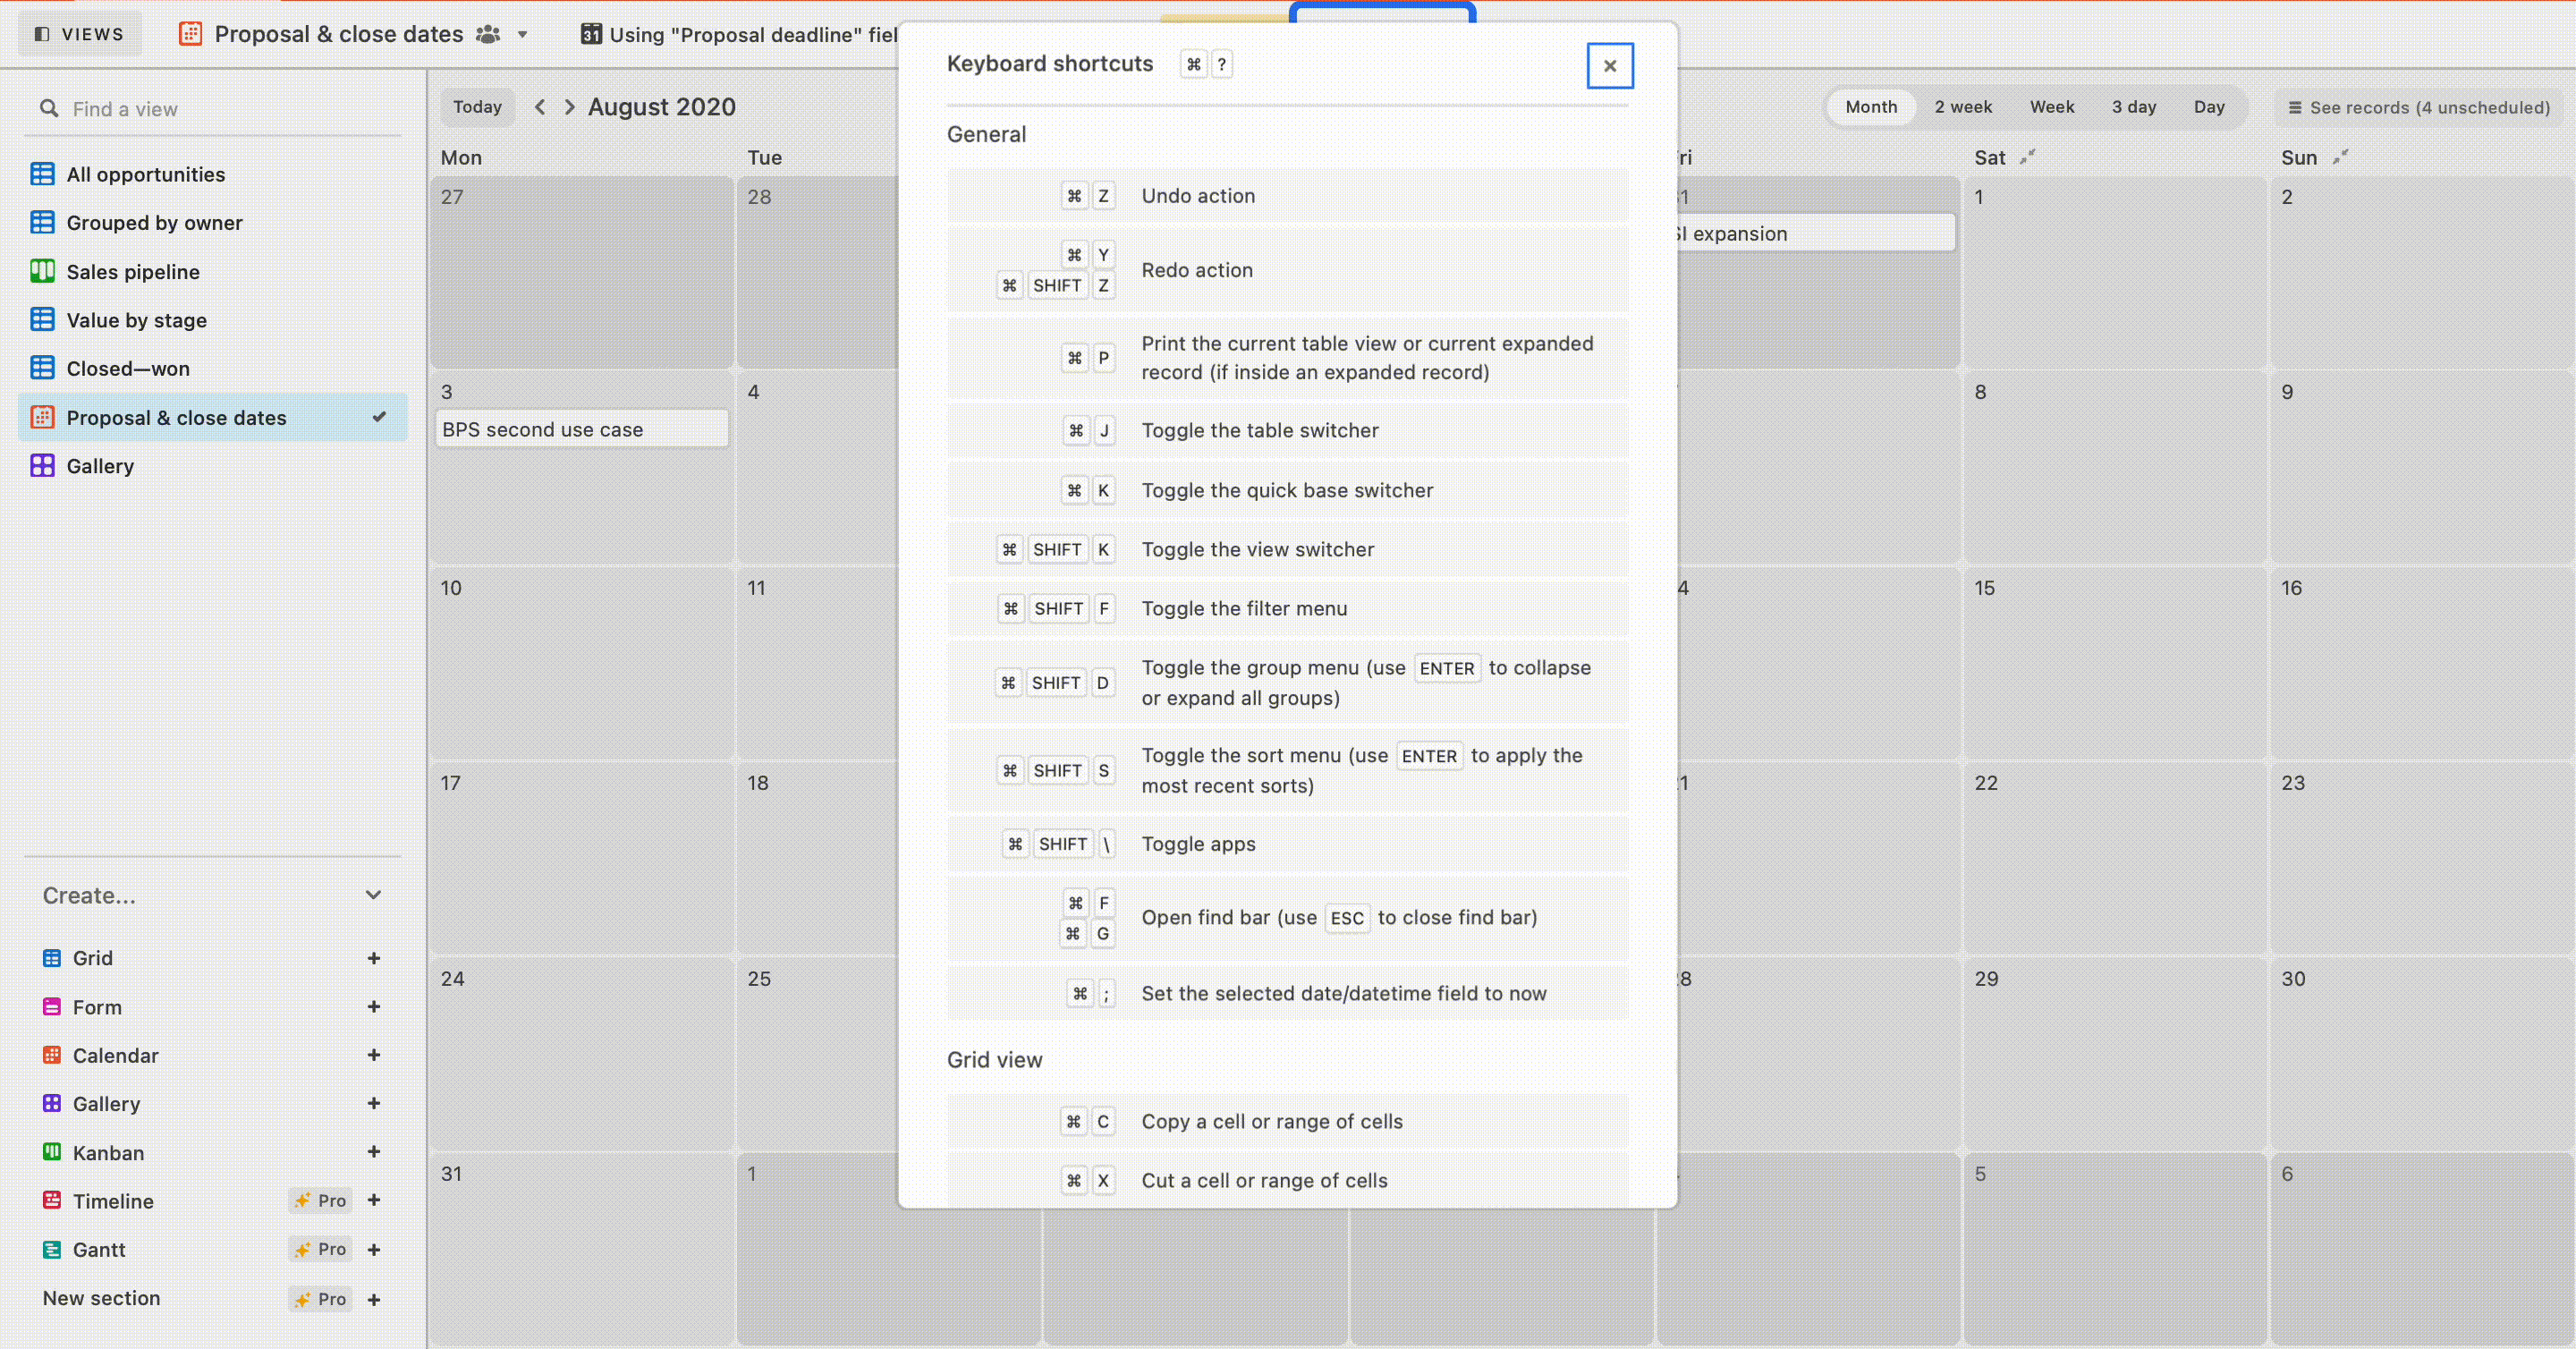Viewport: 2576px width, 1349px height.
Task: Add a new Gallery view with plus
Action: (x=374, y=1103)
